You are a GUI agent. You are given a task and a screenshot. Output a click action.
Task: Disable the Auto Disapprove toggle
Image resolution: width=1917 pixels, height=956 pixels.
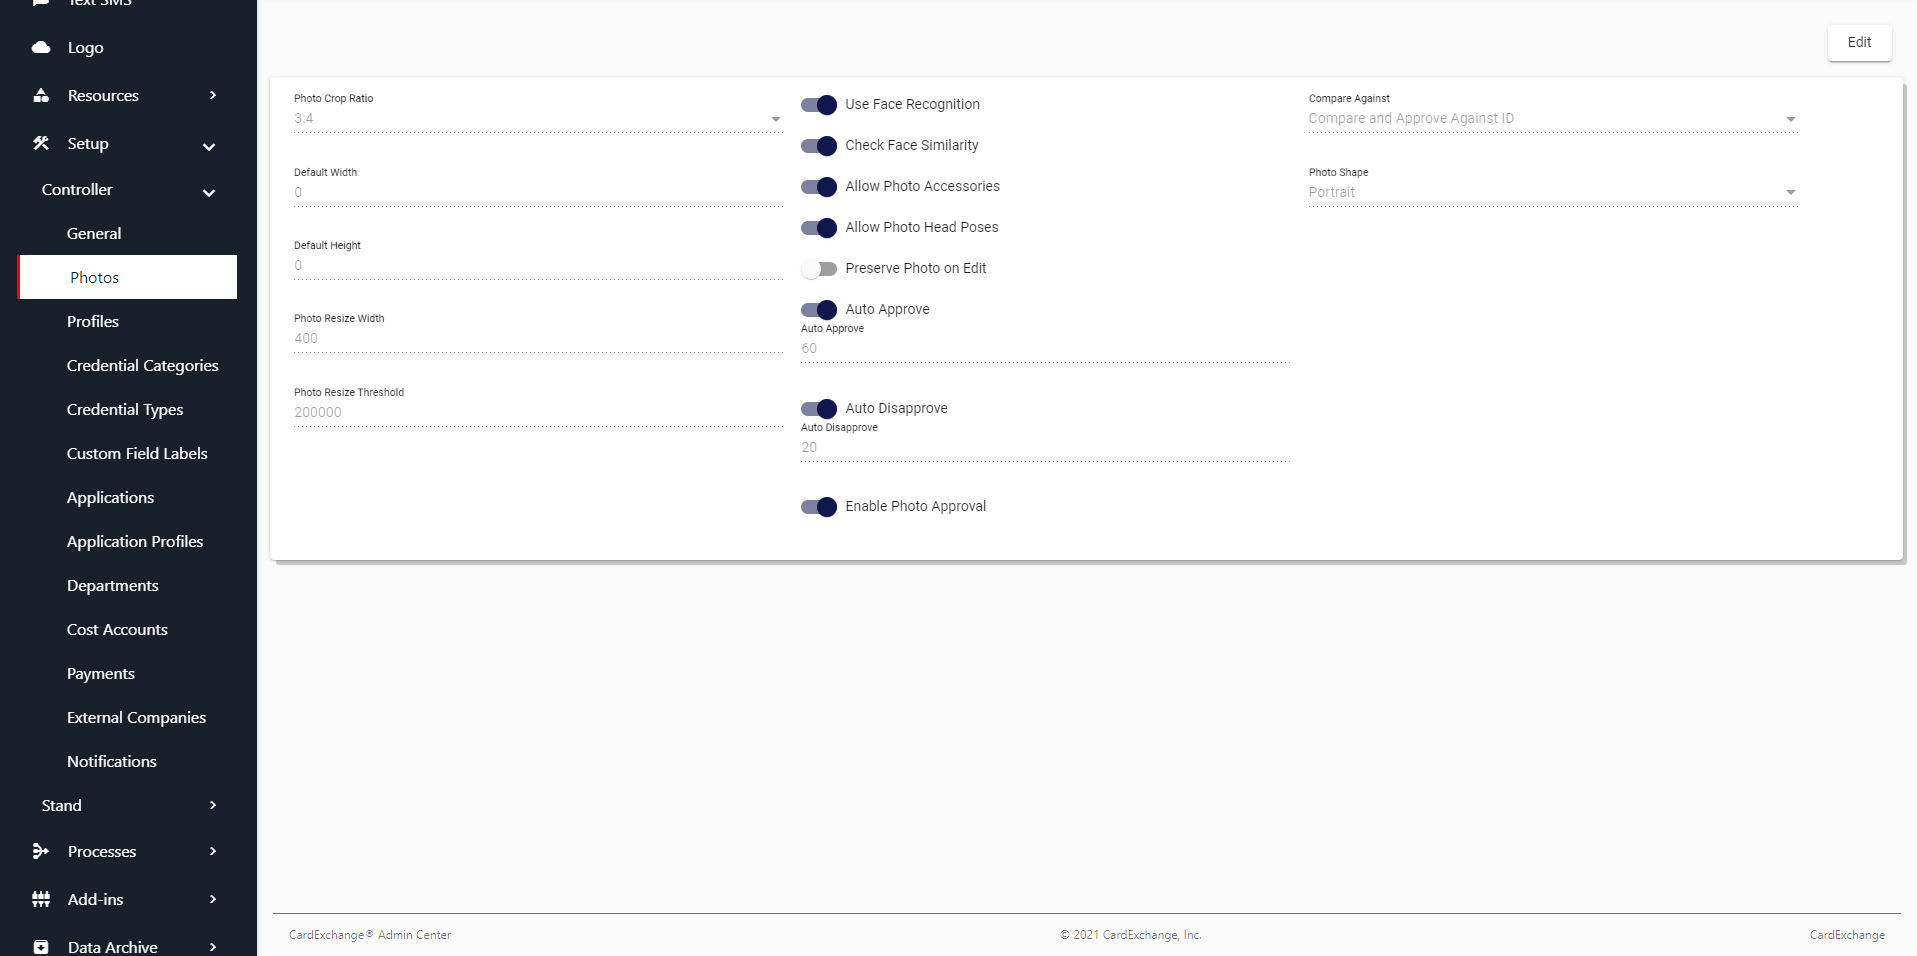click(x=819, y=409)
